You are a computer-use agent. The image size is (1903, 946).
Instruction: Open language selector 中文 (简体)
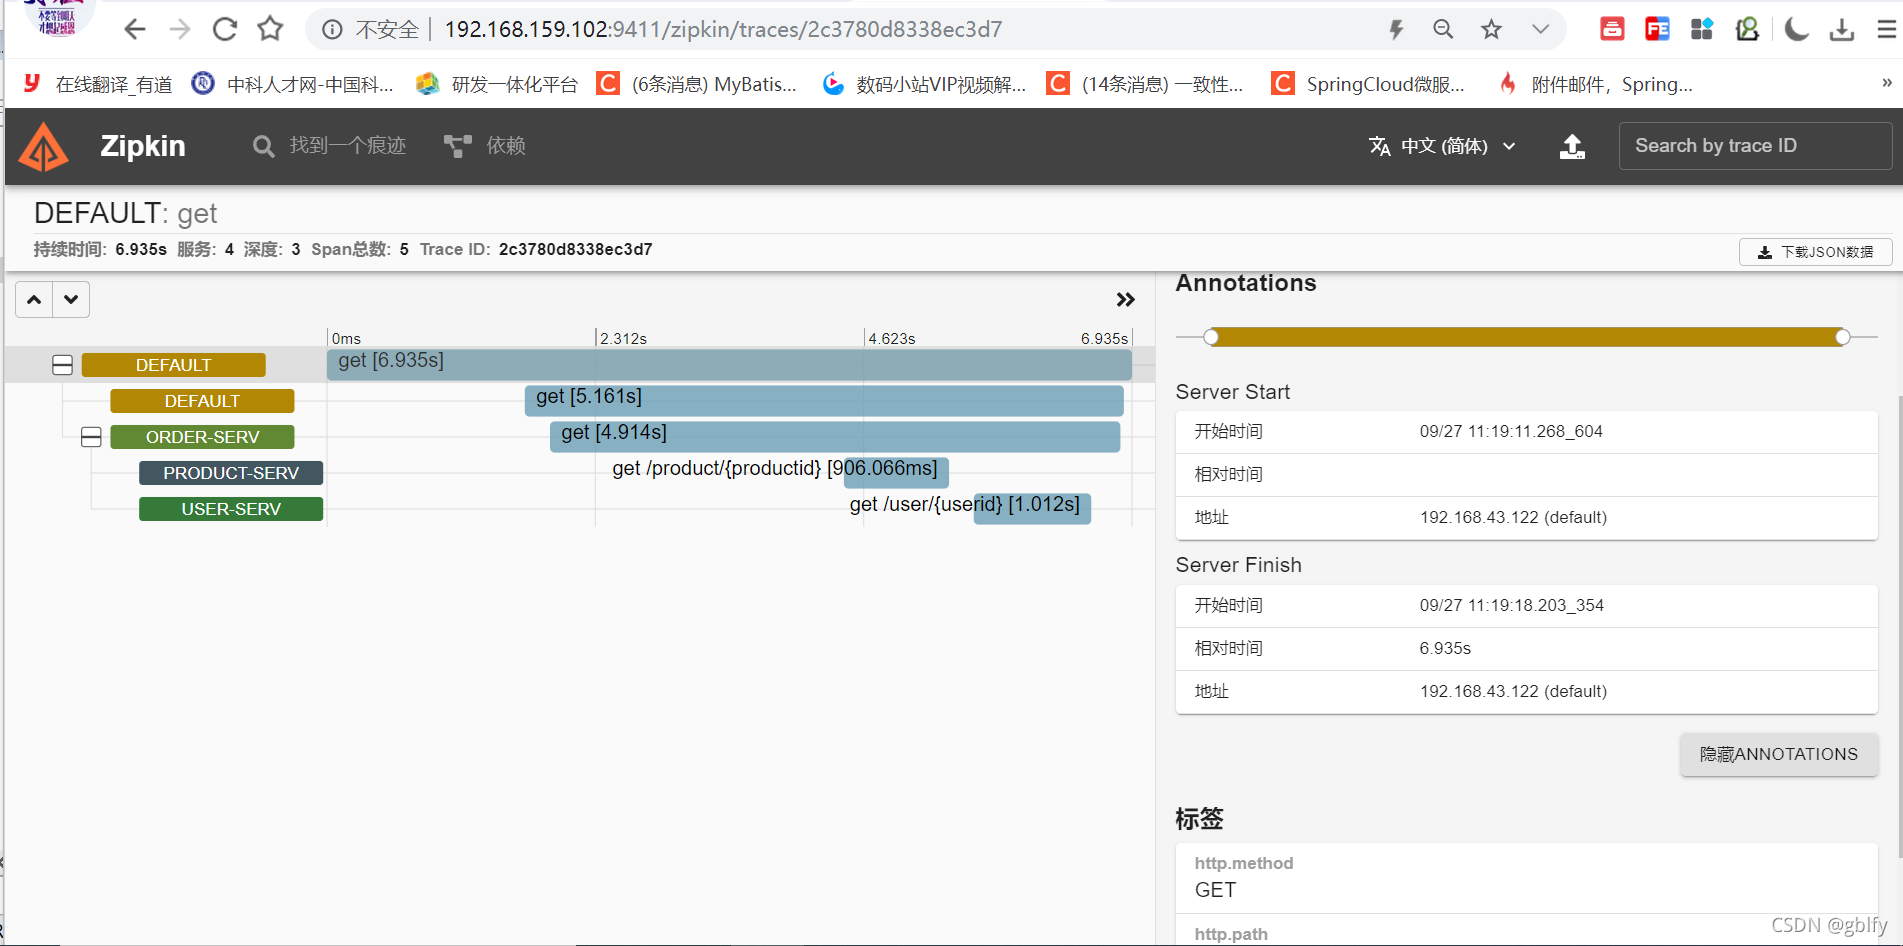point(1442,146)
